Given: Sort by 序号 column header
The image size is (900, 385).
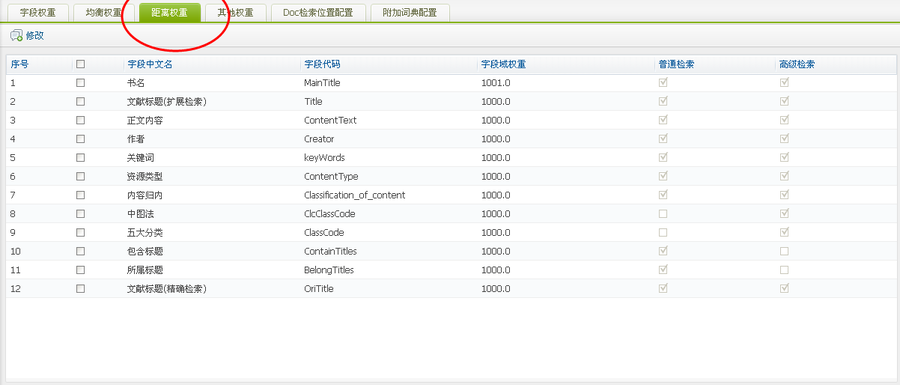Looking at the screenshot, I should click(x=20, y=64).
